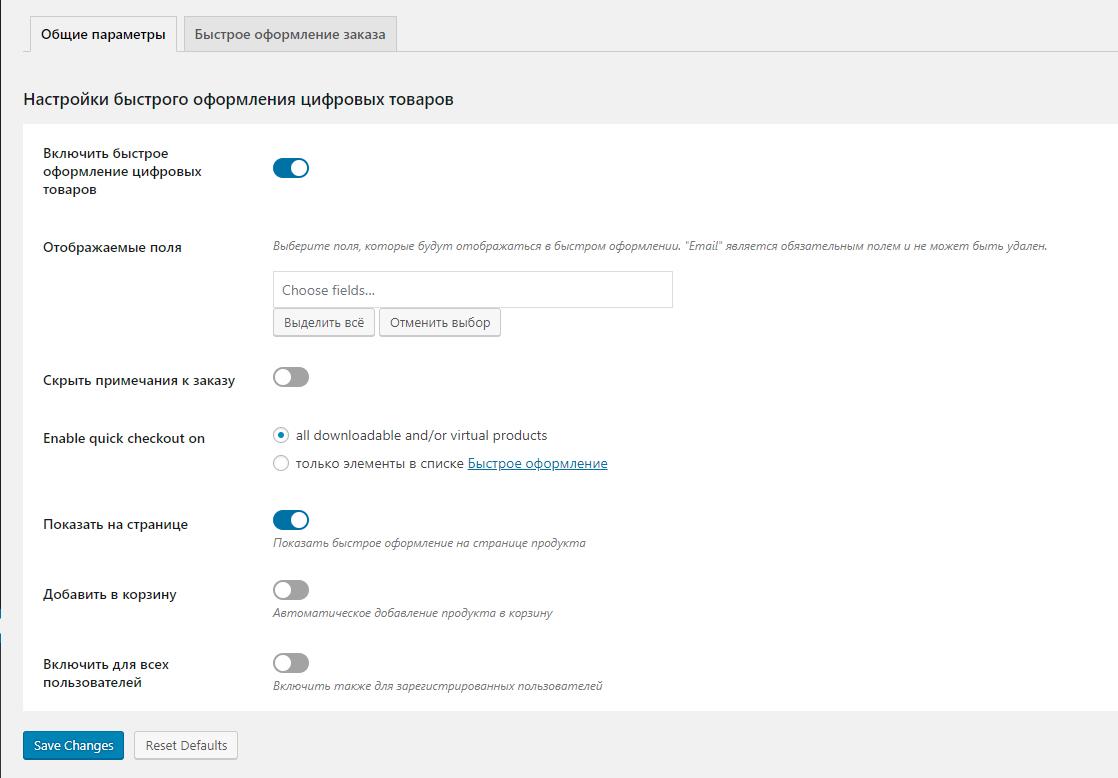The height and width of the screenshot is (778, 1118).
Task: Click the Отображаемые поля field label
Action: (112, 247)
